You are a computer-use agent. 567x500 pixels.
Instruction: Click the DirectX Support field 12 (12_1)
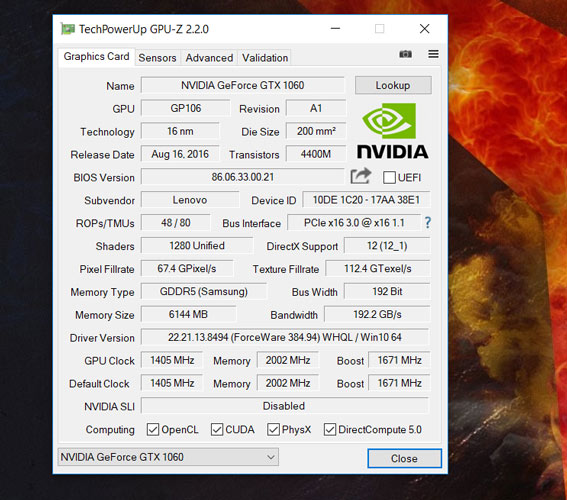[x=387, y=245]
